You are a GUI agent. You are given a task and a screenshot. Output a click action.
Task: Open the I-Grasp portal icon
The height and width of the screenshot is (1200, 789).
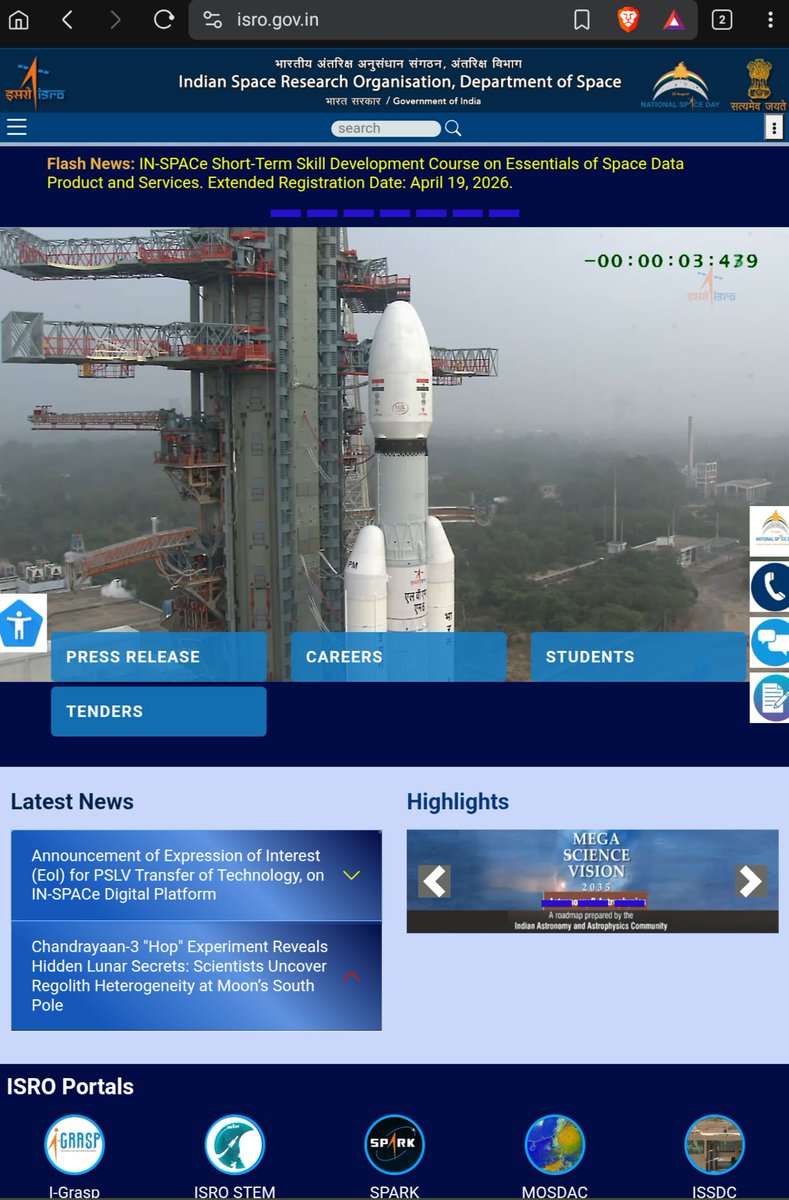tap(74, 1144)
